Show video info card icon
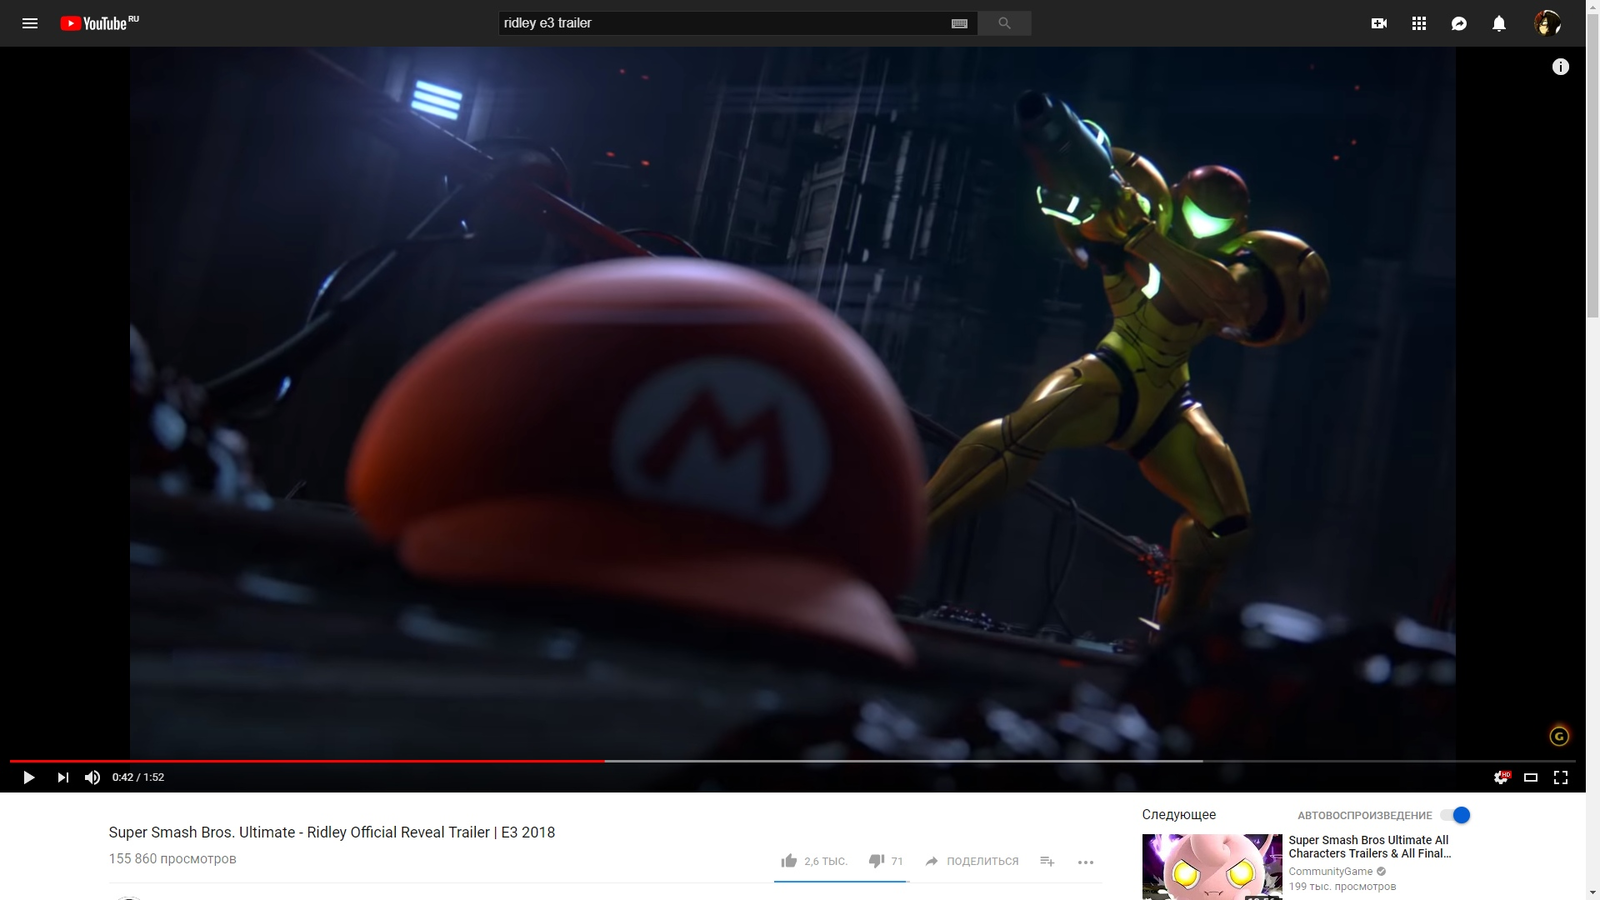This screenshot has width=1600, height=900. [1560, 67]
